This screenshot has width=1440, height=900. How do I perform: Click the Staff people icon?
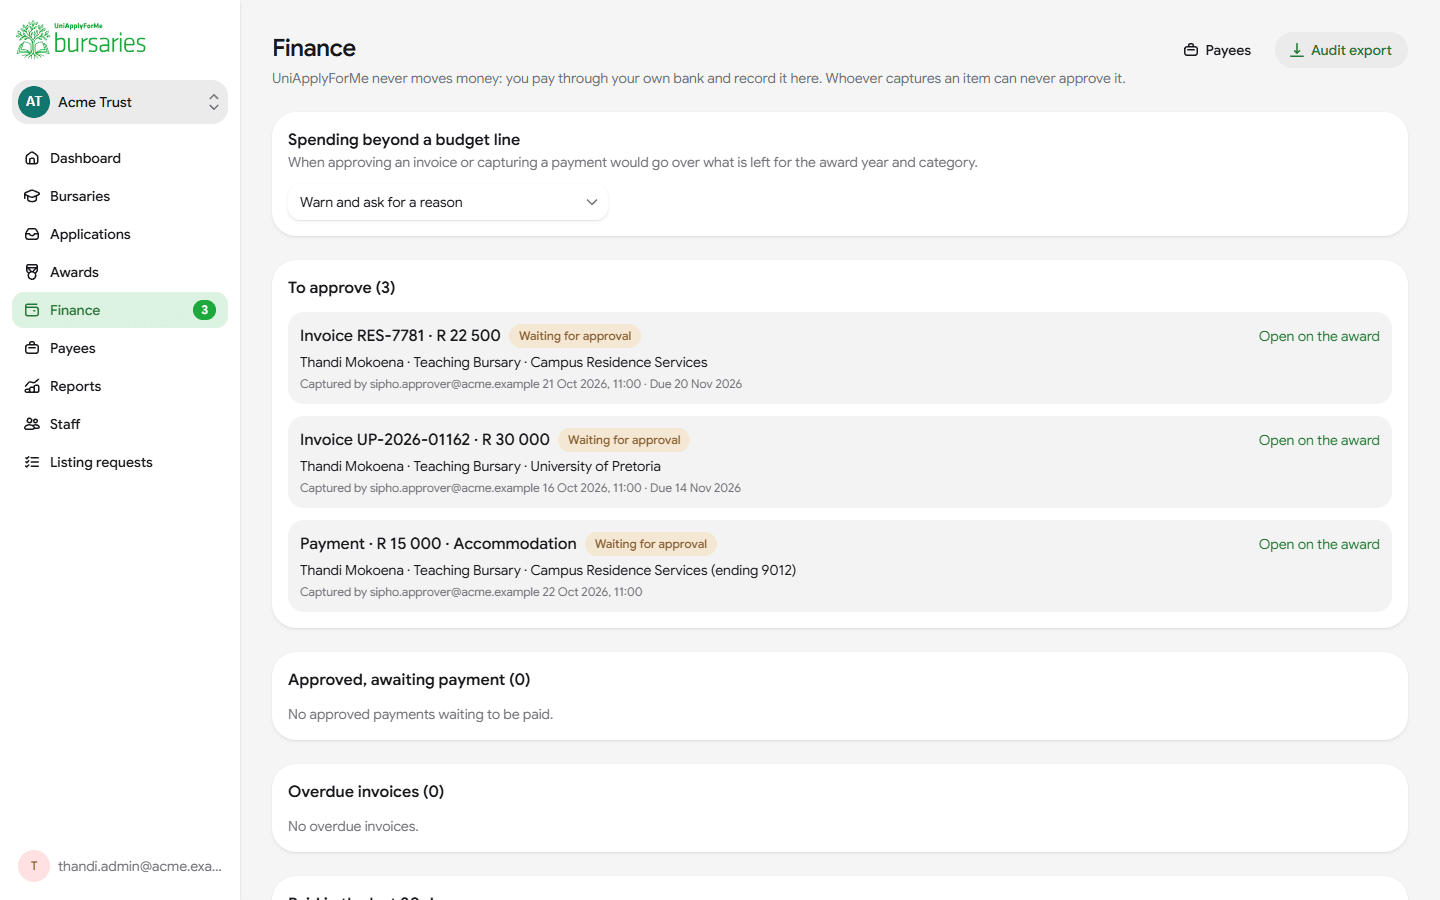point(32,424)
